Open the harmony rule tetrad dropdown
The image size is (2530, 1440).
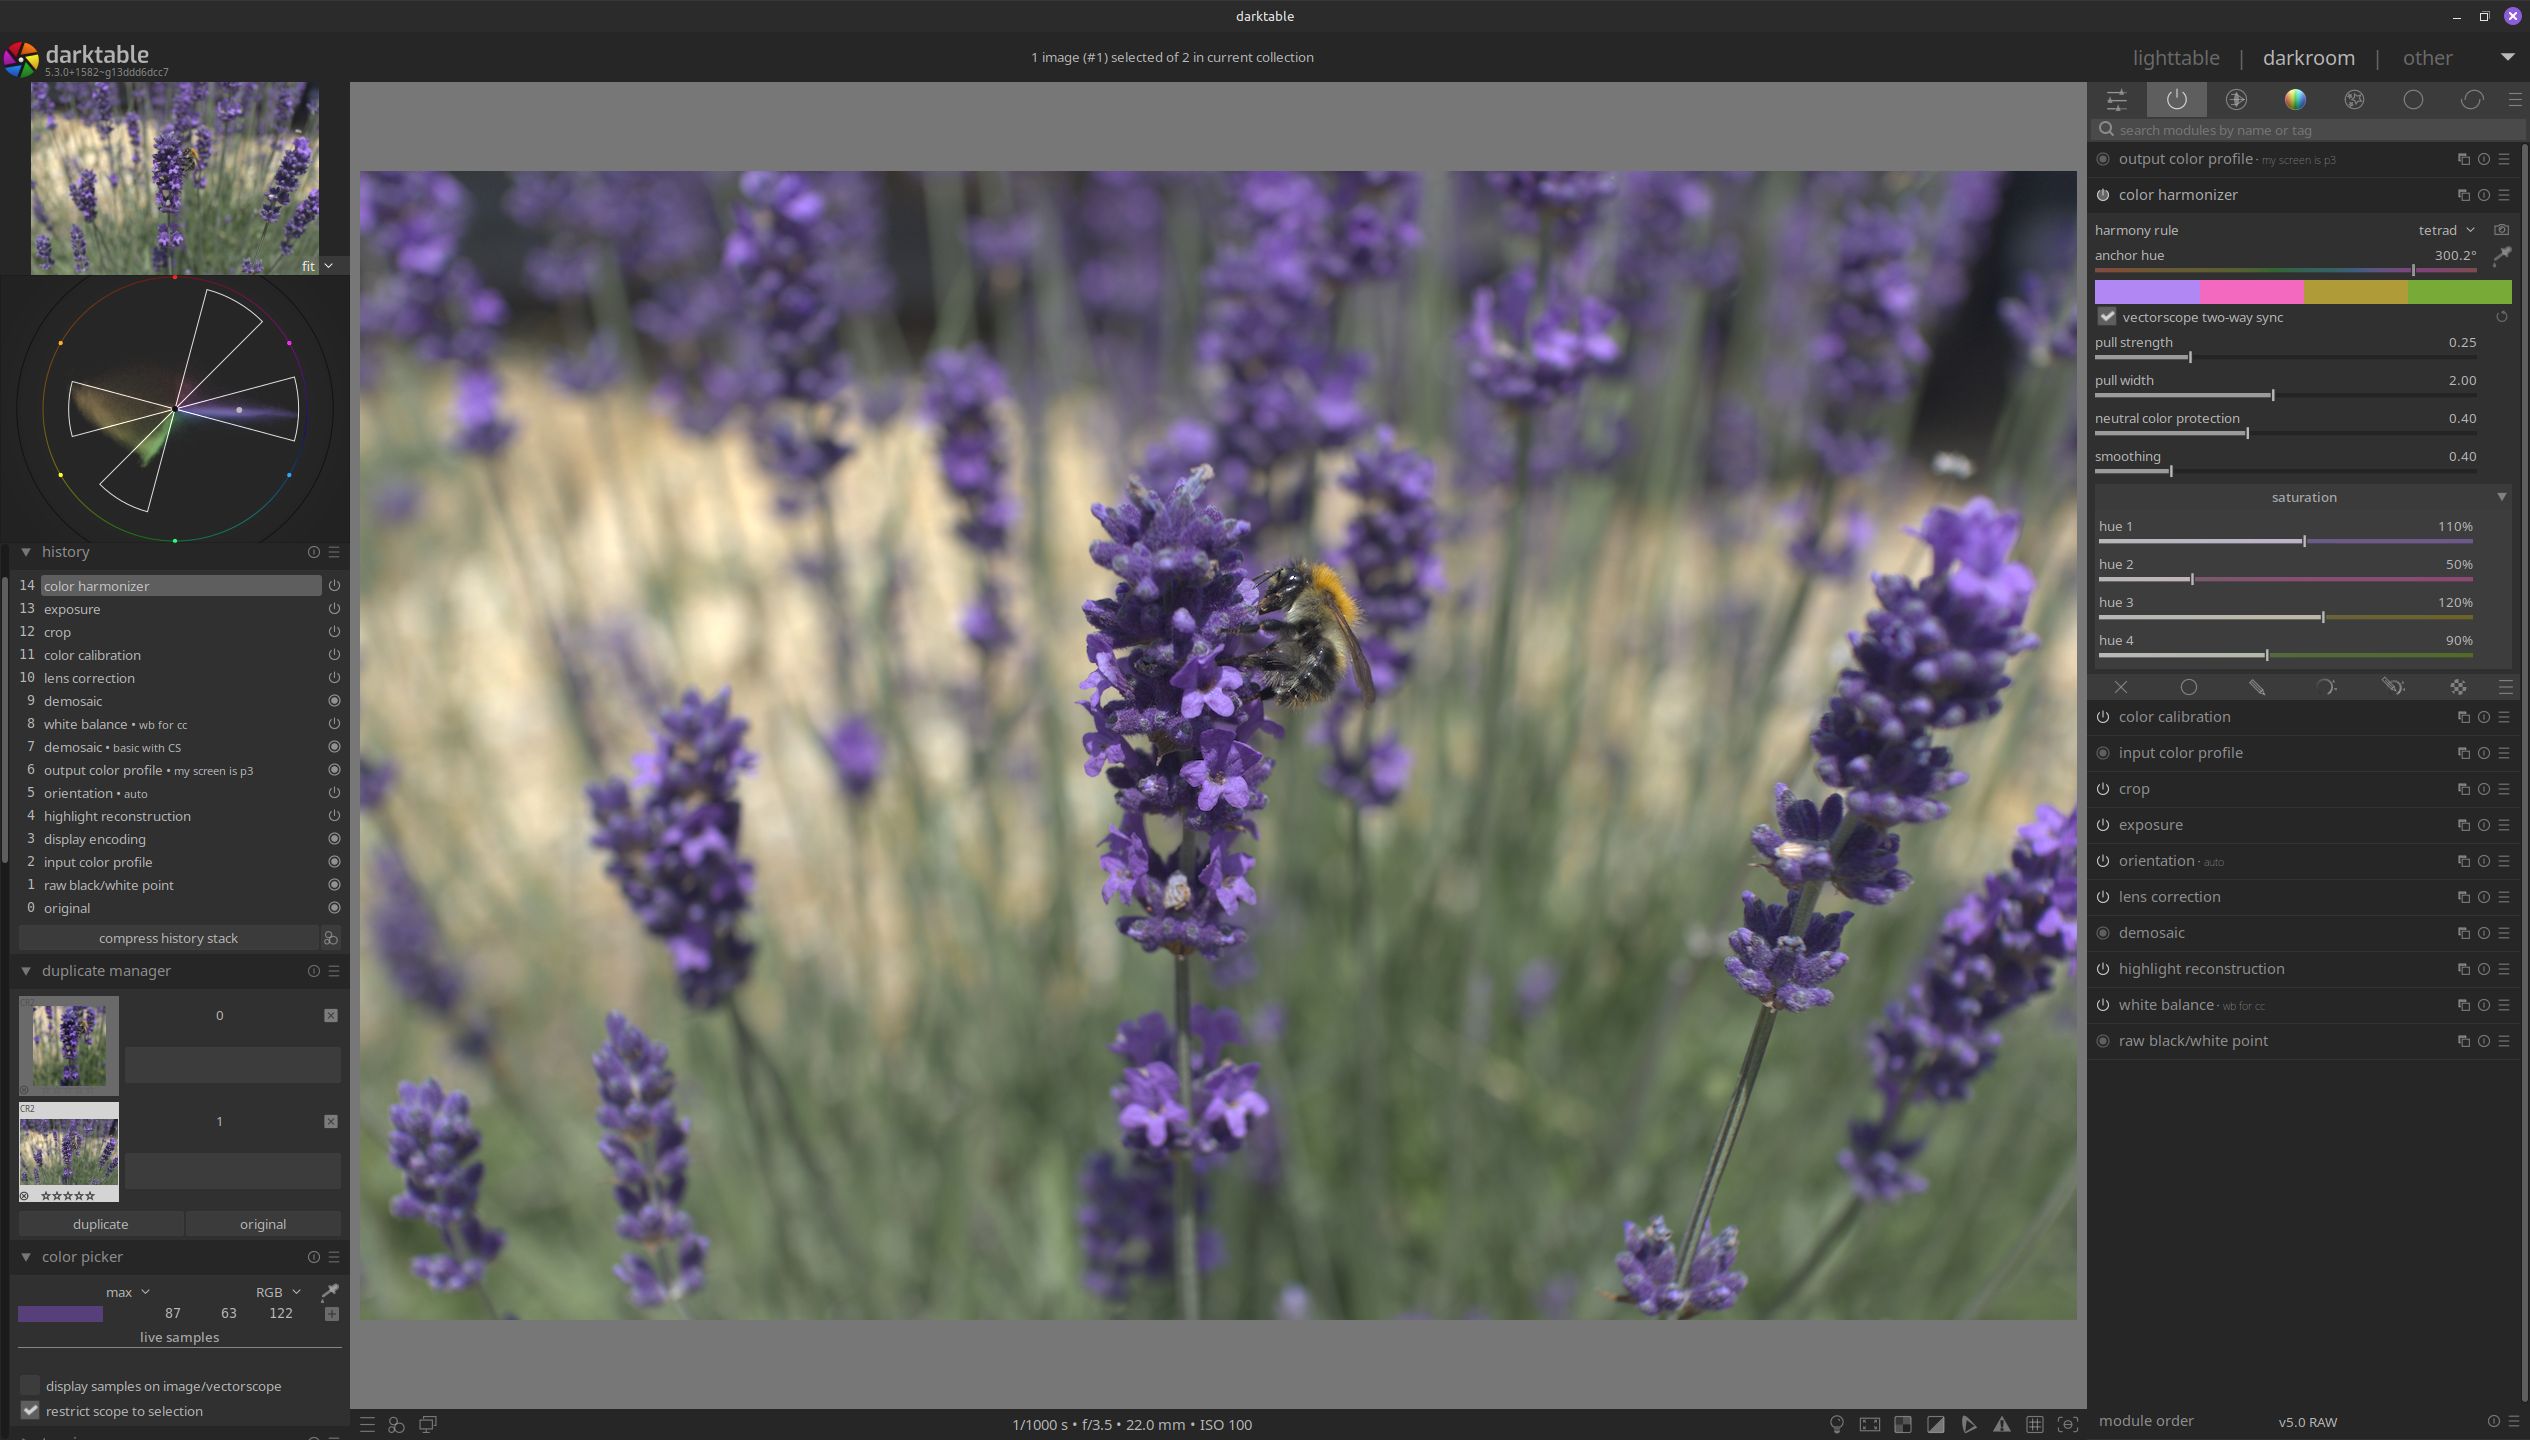click(2445, 230)
